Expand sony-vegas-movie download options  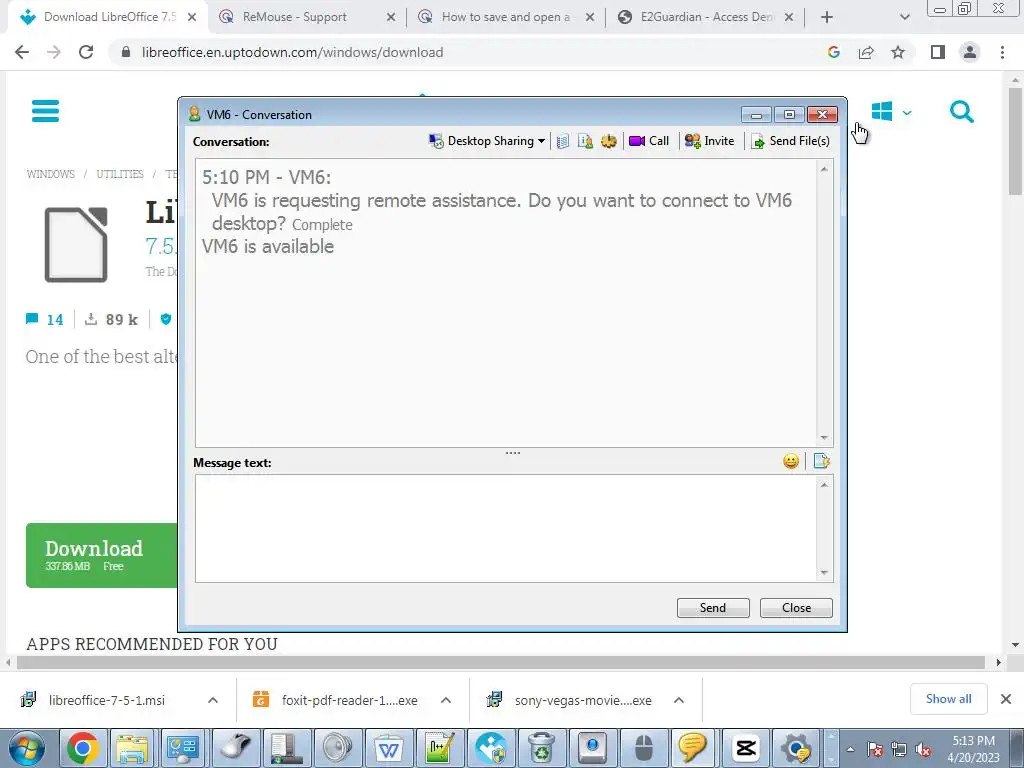click(x=679, y=700)
